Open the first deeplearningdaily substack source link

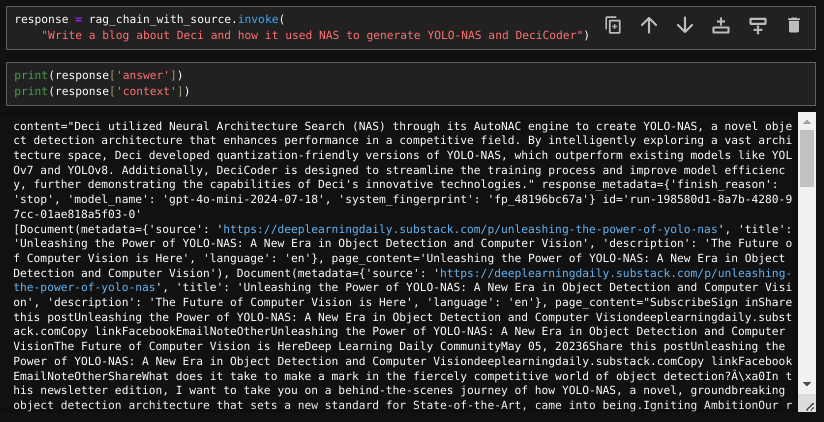point(470,229)
